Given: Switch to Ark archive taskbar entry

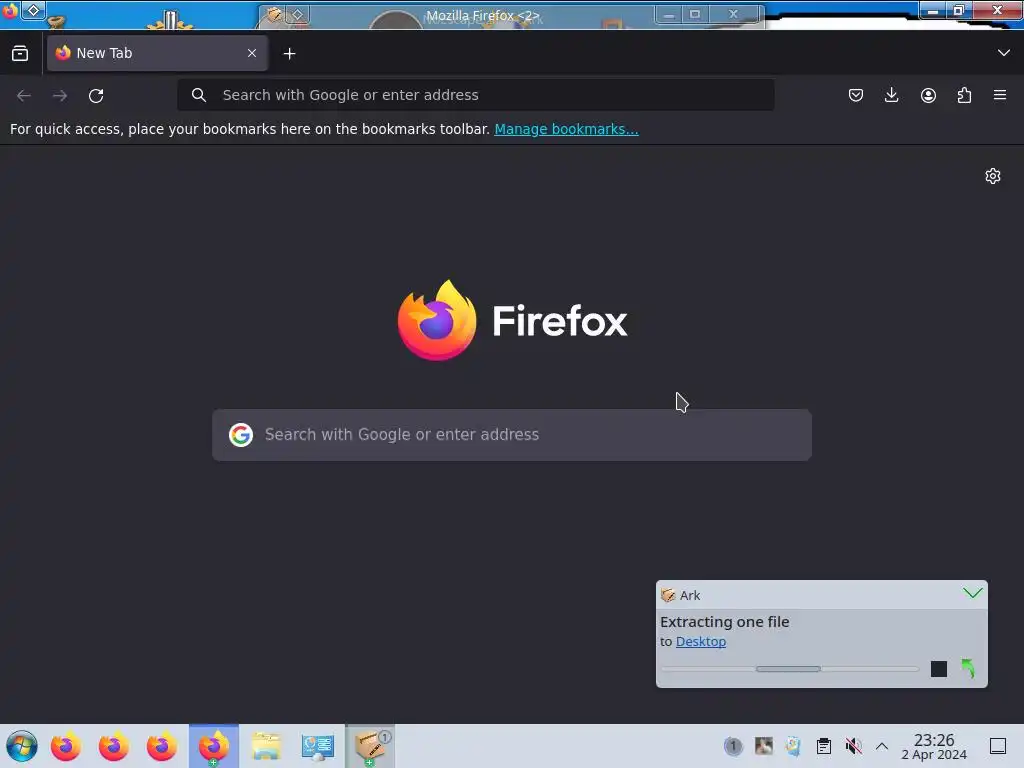Looking at the screenshot, I should tap(370, 746).
